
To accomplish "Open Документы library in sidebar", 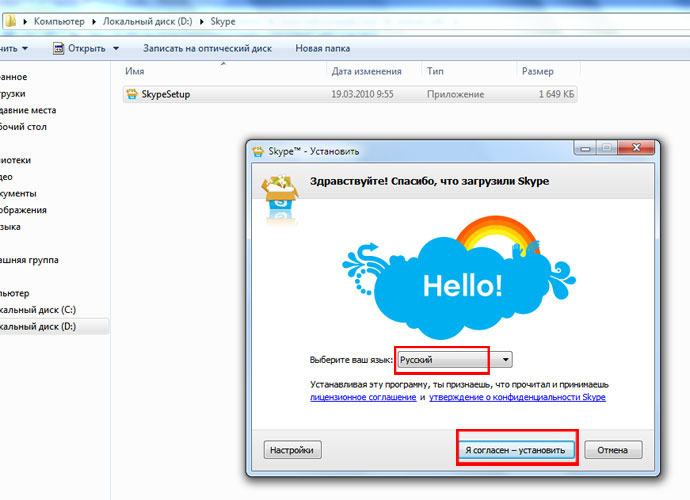I will tap(18, 194).
